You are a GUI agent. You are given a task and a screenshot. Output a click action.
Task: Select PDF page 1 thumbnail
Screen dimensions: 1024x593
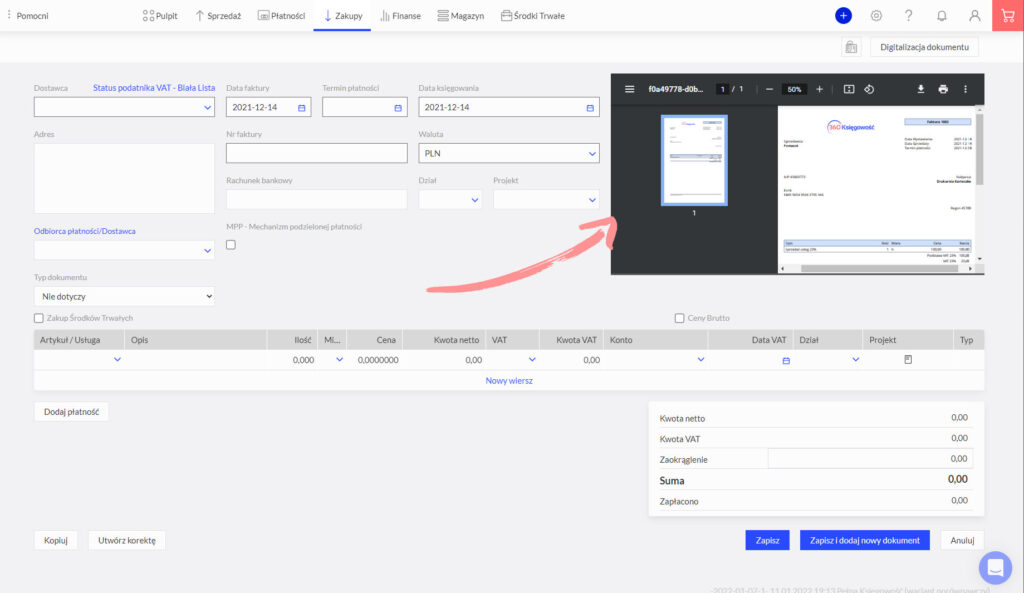pos(694,160)
